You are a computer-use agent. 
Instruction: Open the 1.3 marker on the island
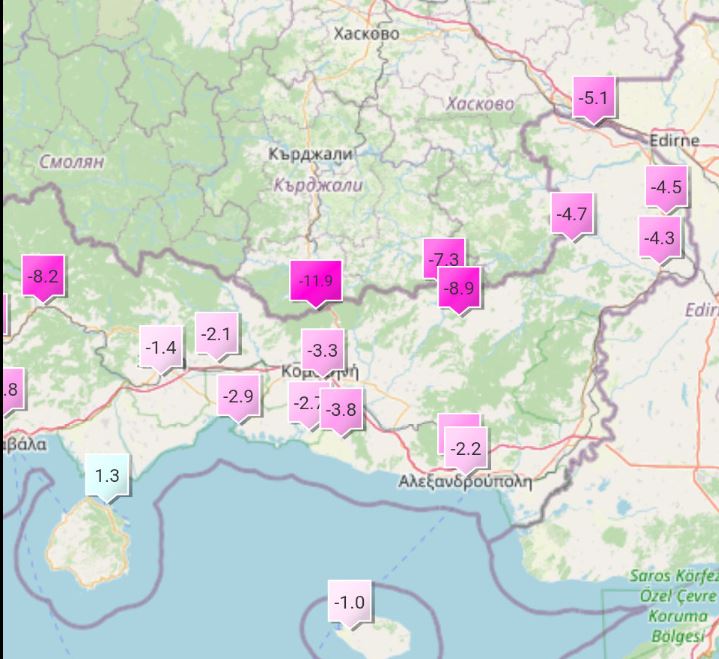107,476
